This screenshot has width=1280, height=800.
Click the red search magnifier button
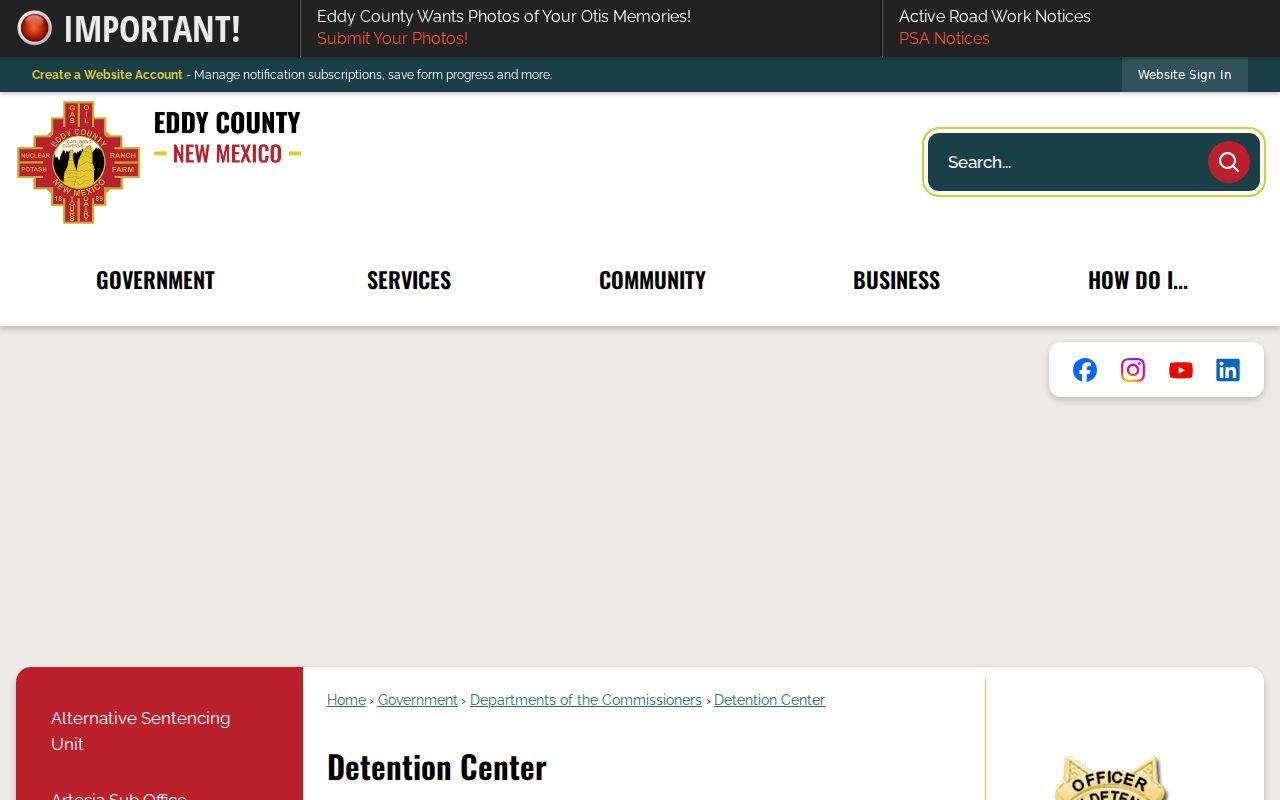[x=1228, y=162]
